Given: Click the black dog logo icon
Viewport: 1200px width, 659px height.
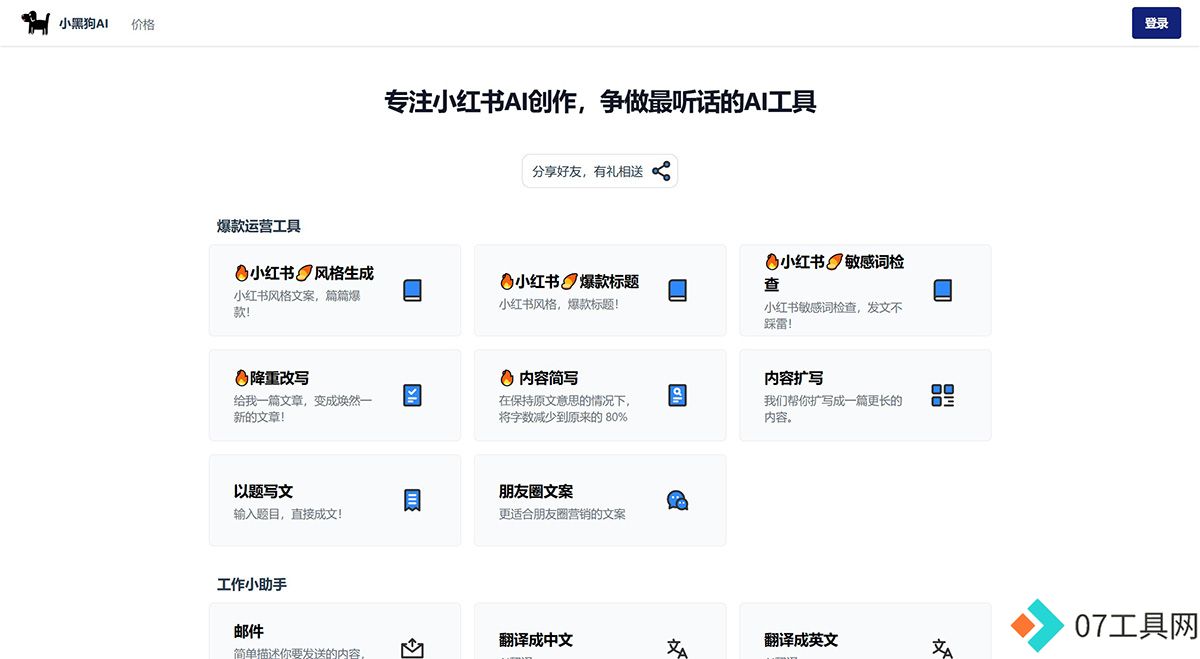Looking at the screenshot, I should click(x=37, y=22).
